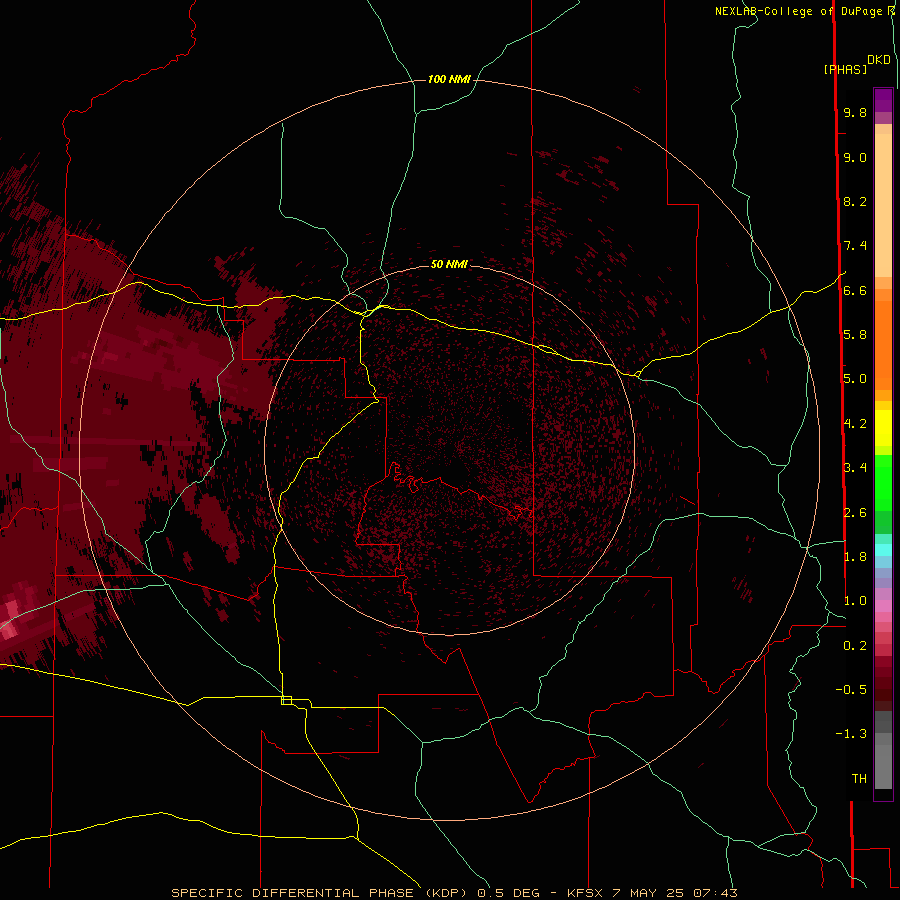Click the 5.0 legend value
The height and width of the screenshot is (900, 900).
coord(855,379)
